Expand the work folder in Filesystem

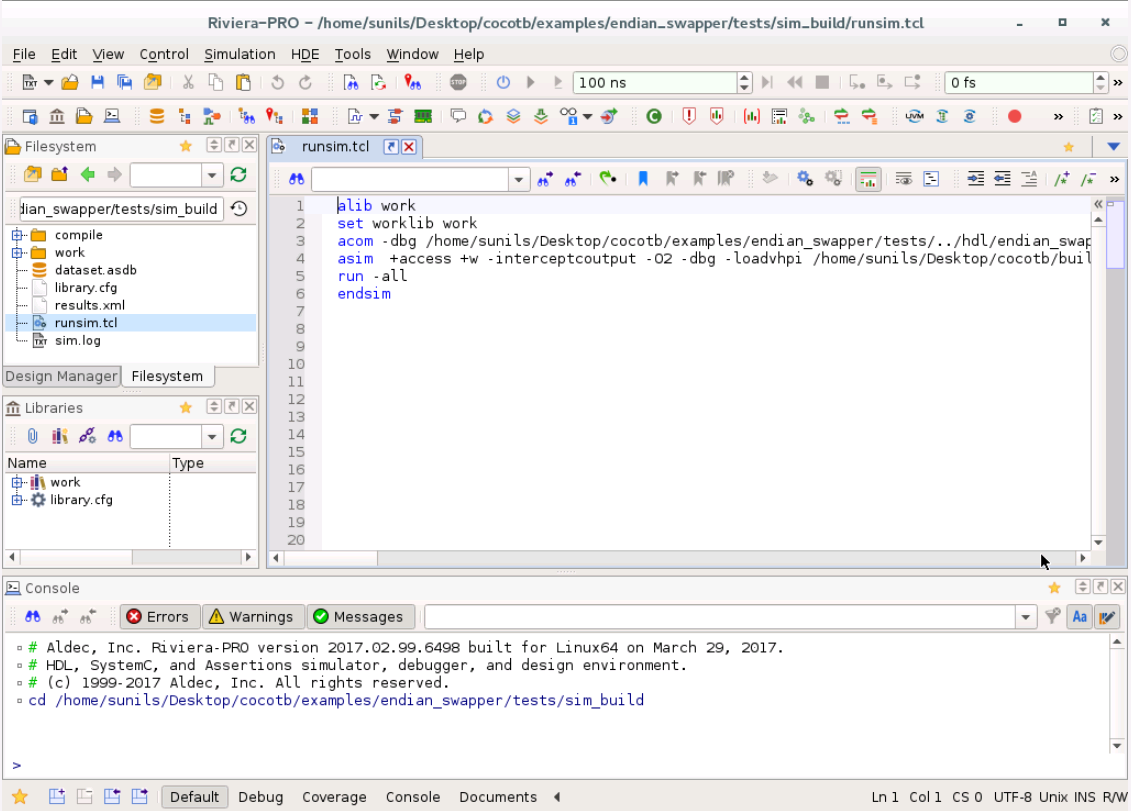click(x=17, y=253)
